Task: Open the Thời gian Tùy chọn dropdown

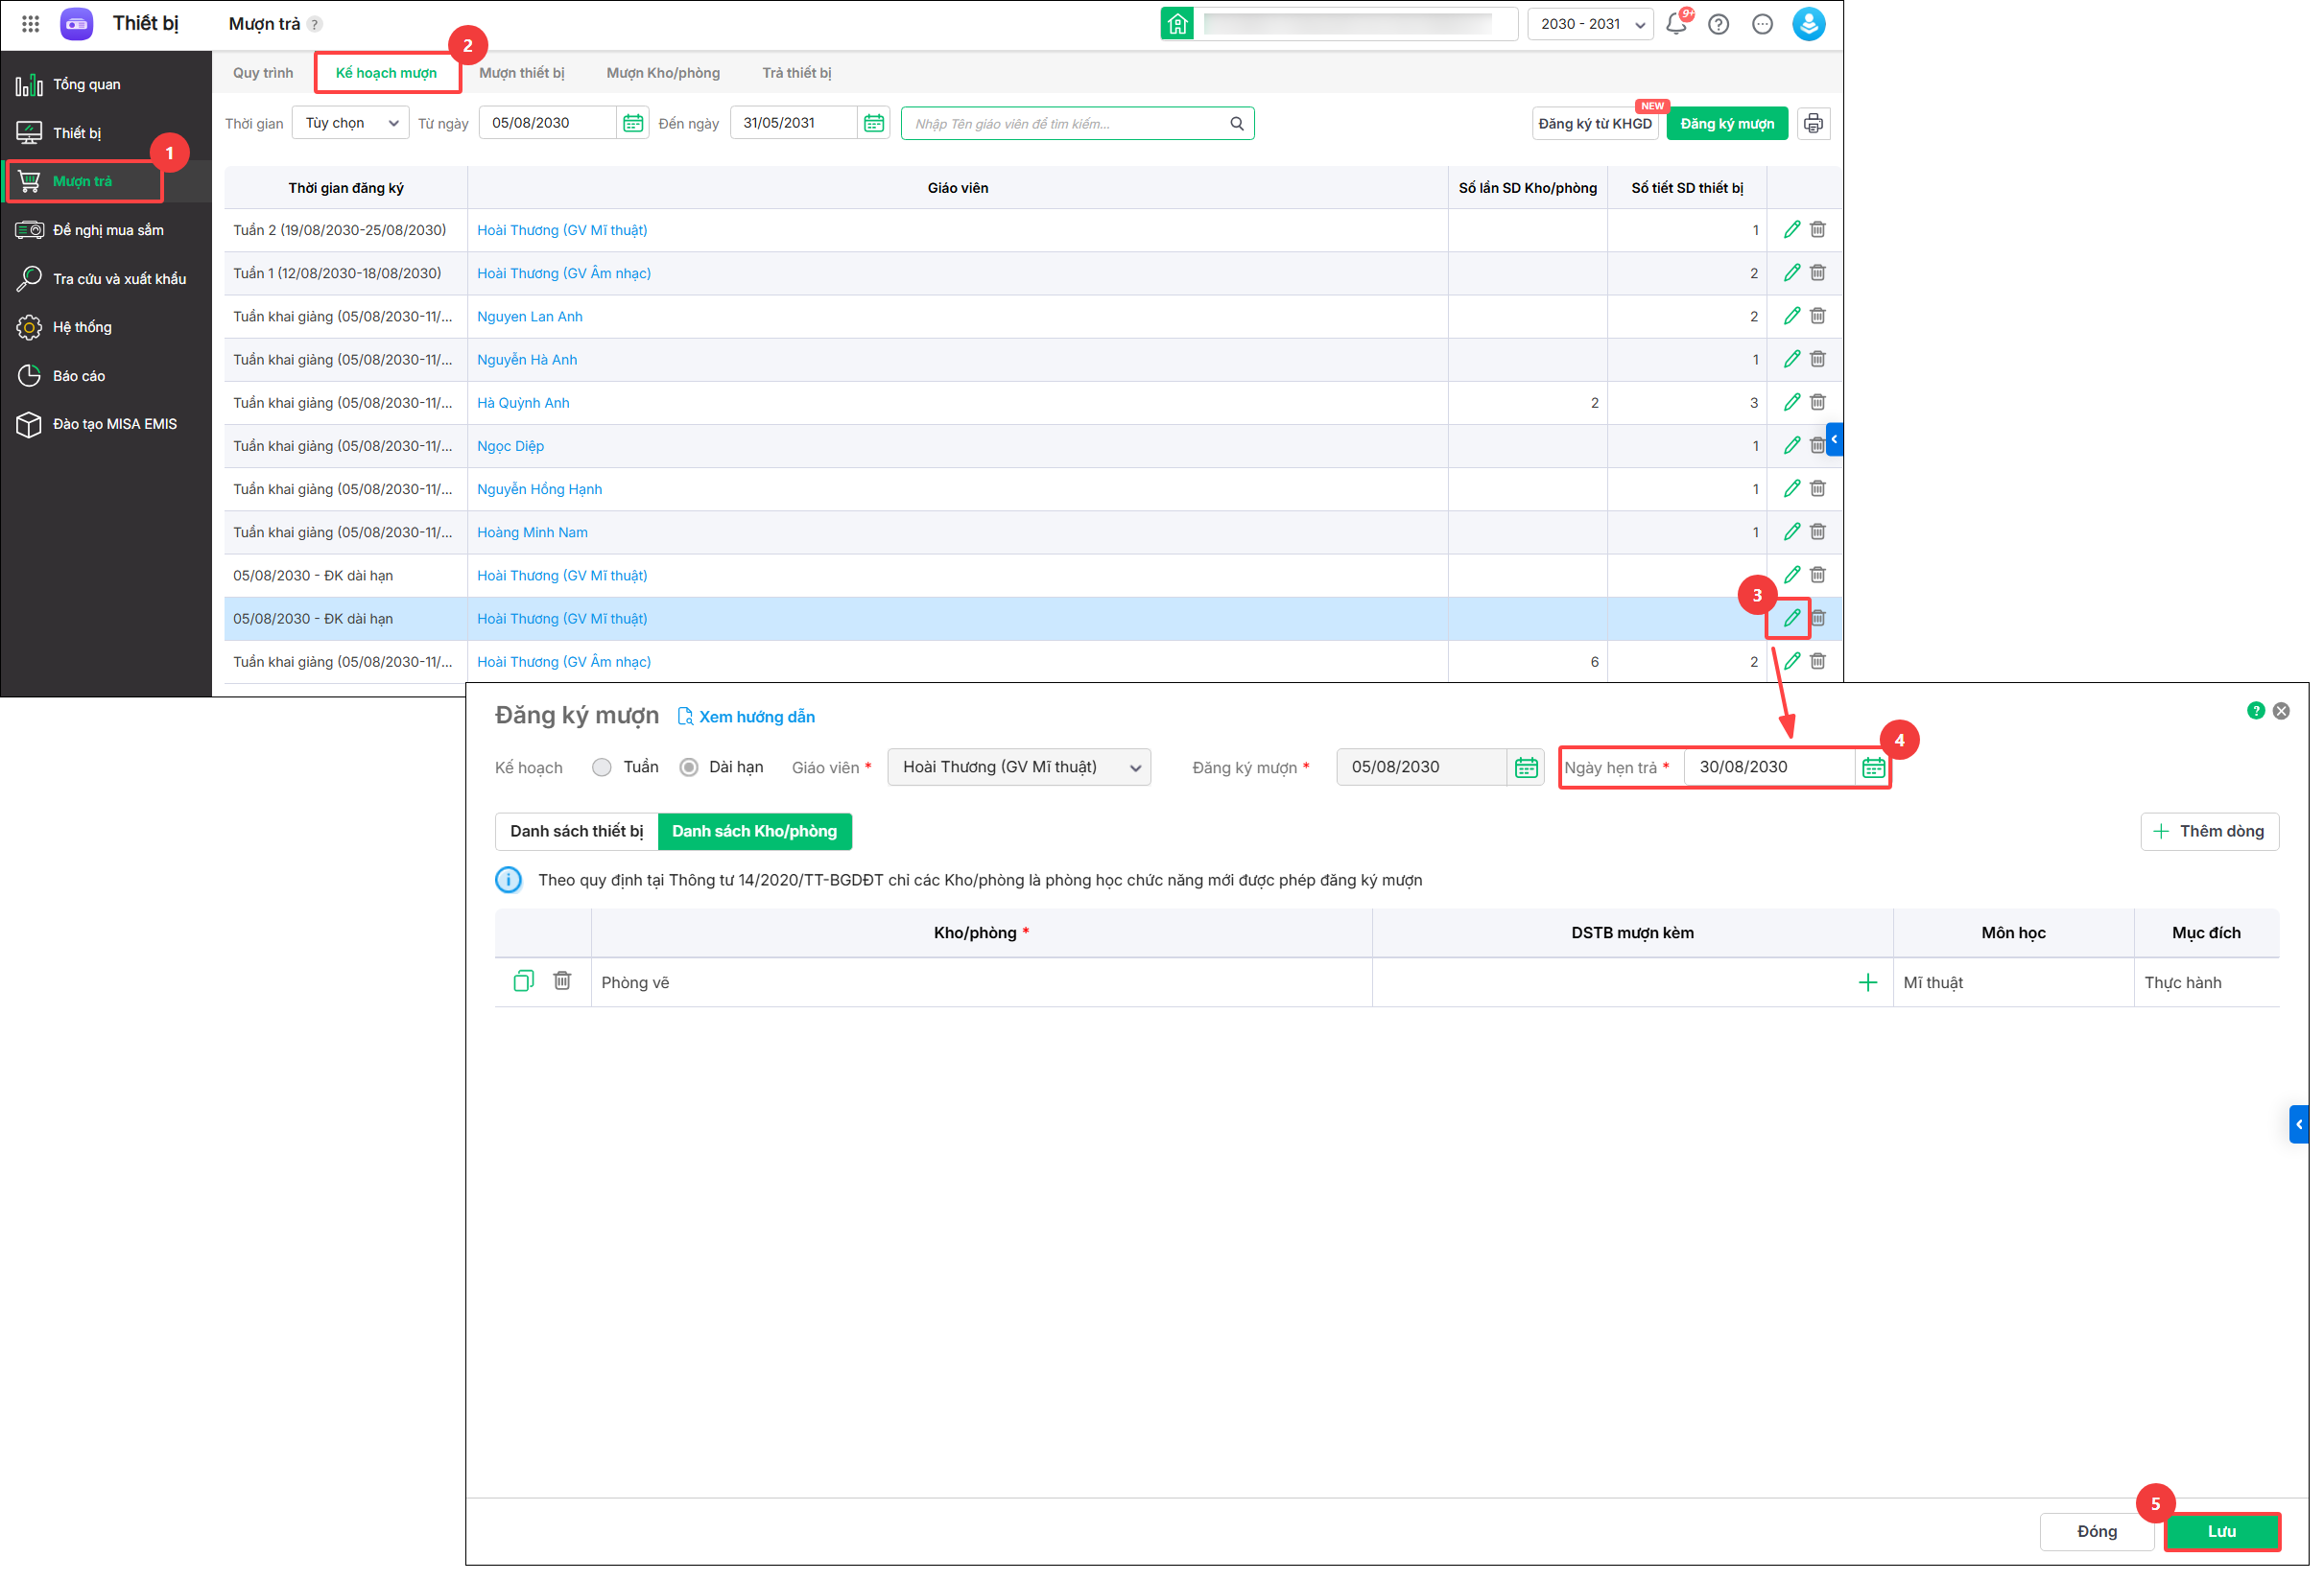Action: tap(351, 123)
